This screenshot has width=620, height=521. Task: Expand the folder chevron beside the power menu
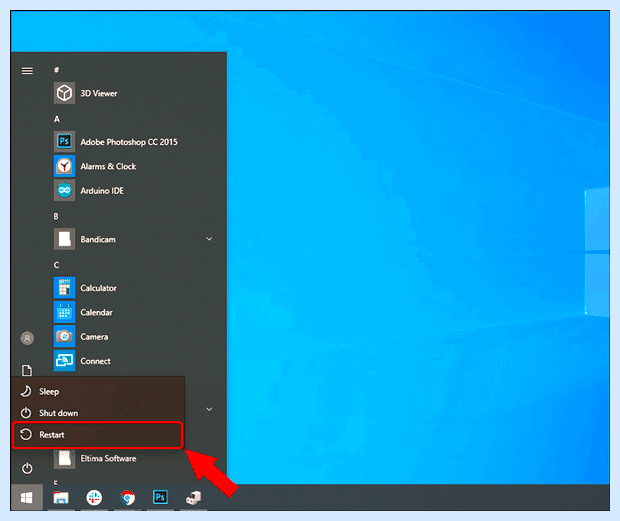click(209, 409)
